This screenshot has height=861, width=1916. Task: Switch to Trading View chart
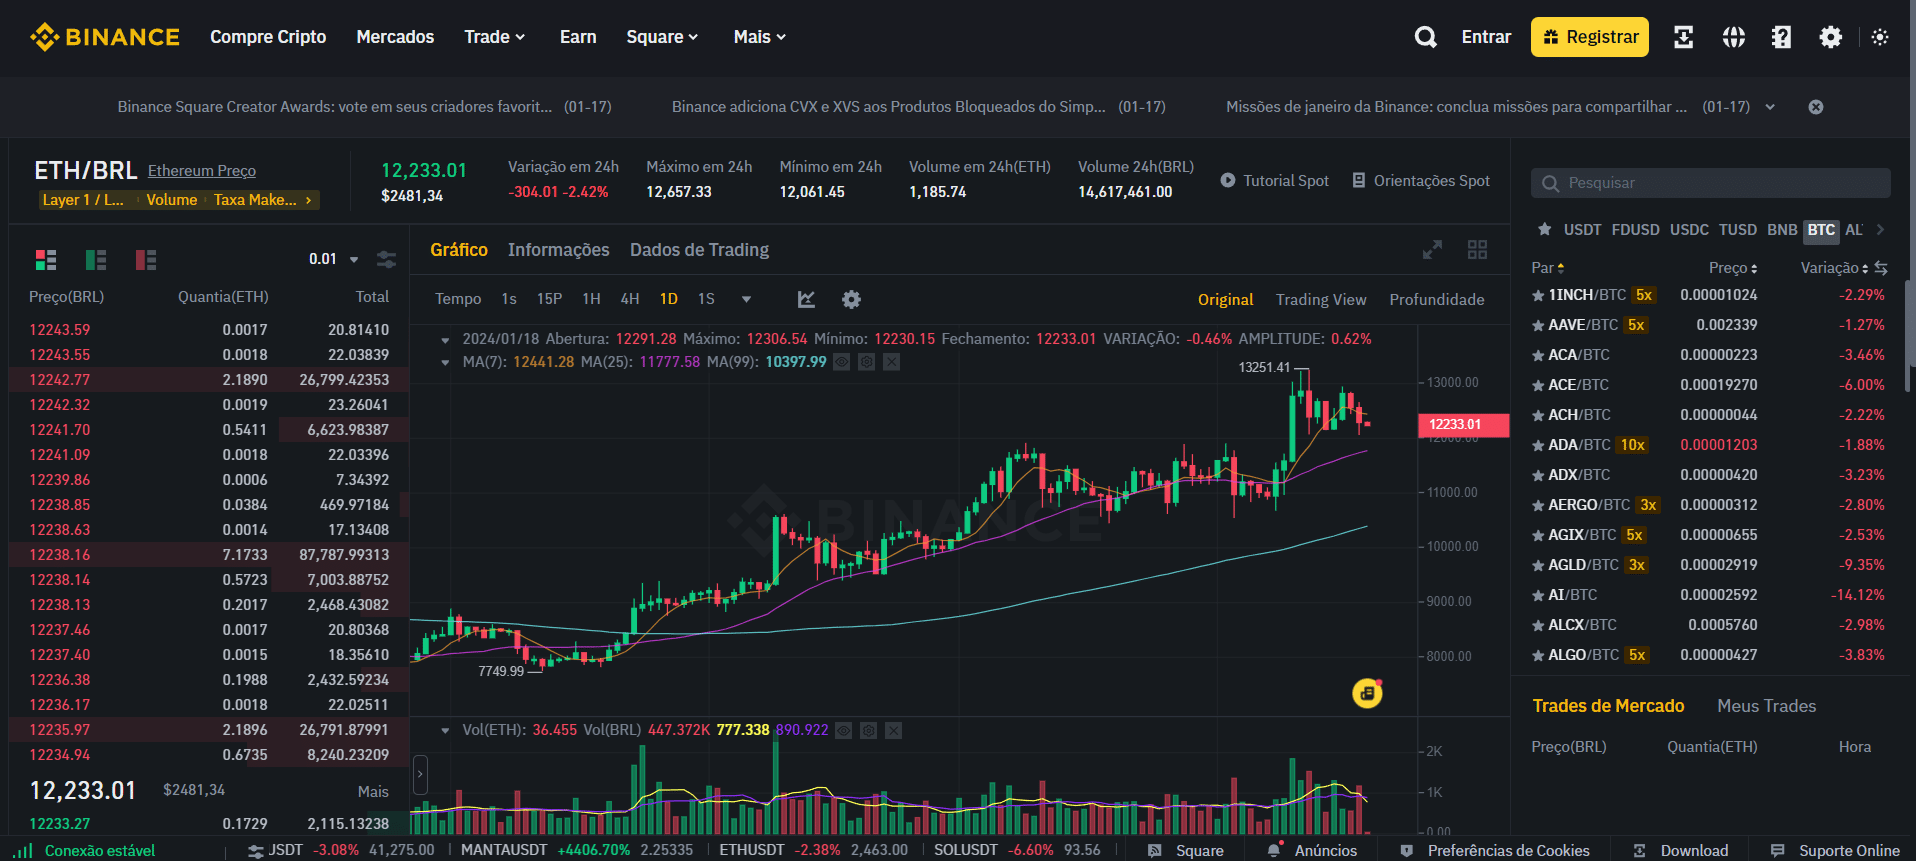click(x=1320, y=300)
